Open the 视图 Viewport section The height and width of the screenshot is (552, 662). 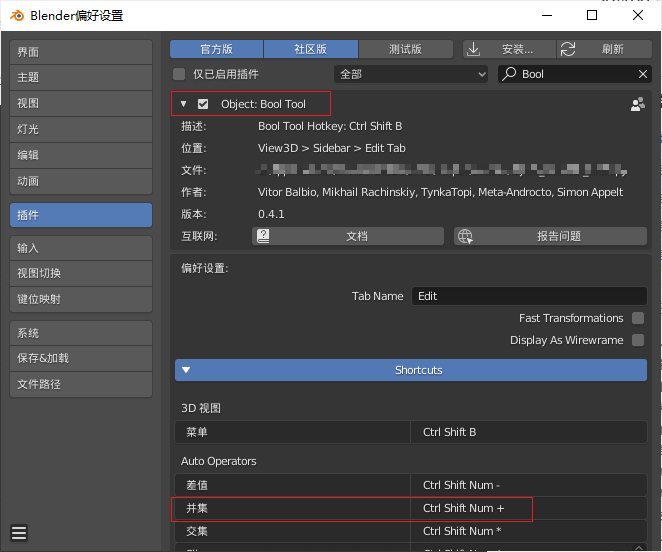click(x=81, y=103)
